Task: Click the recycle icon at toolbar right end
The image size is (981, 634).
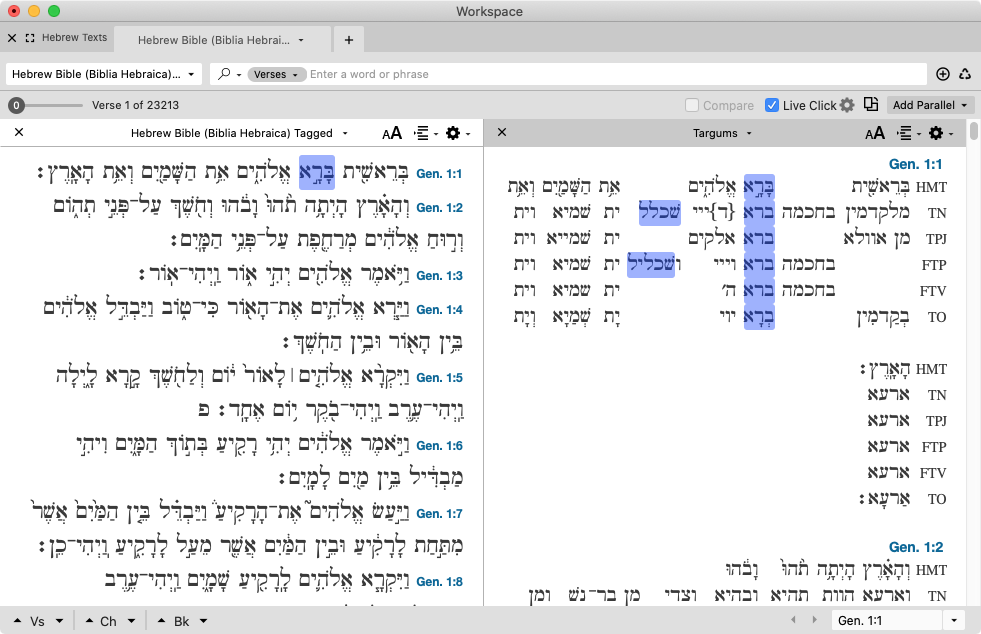Action: [965, 74]
